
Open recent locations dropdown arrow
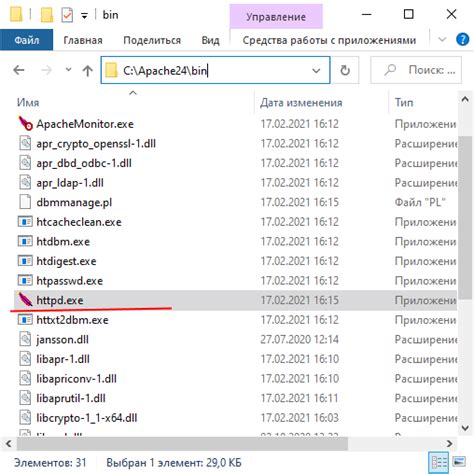pos(68,70)
